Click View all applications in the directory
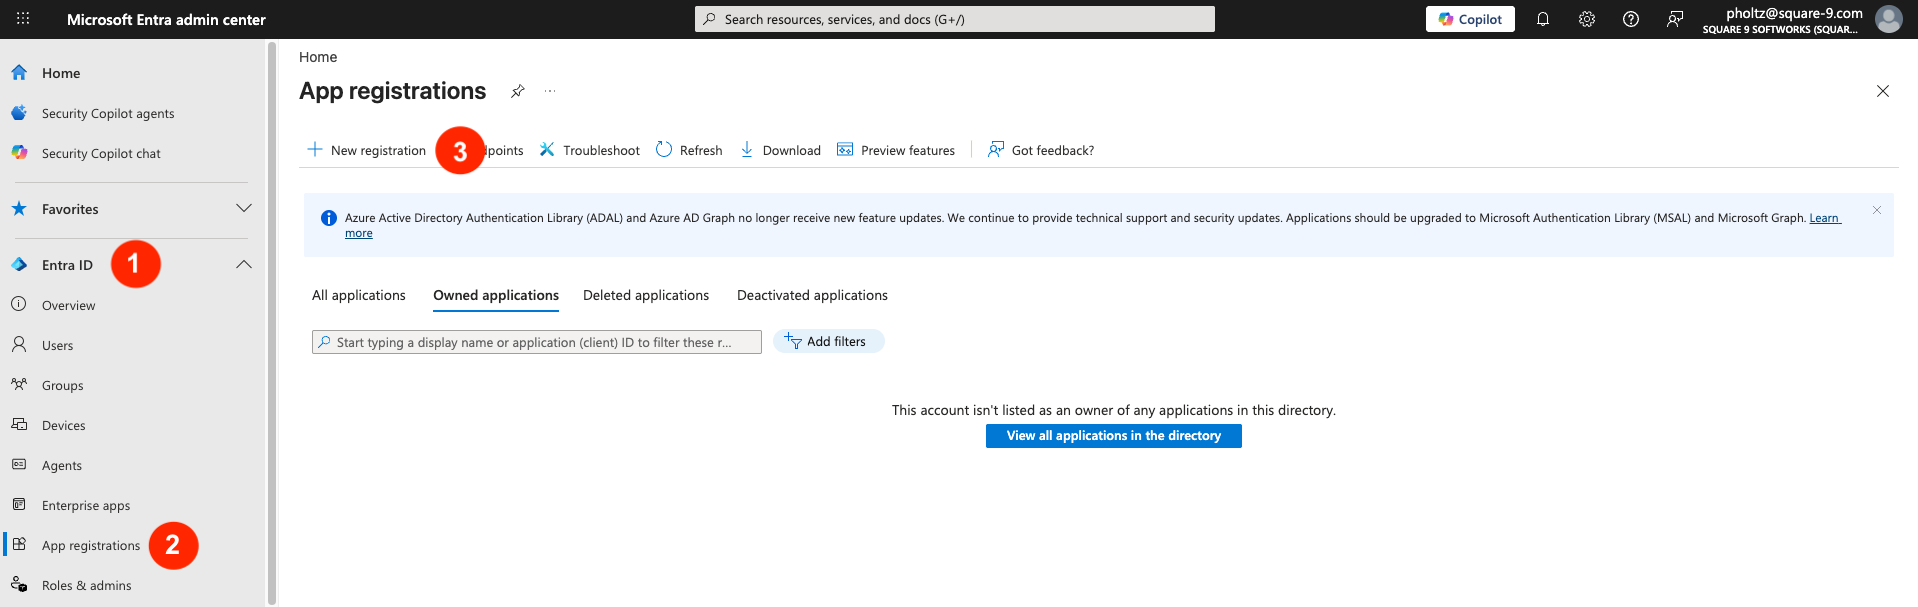The image size is (1918, 607). (x=1114, y=436)
